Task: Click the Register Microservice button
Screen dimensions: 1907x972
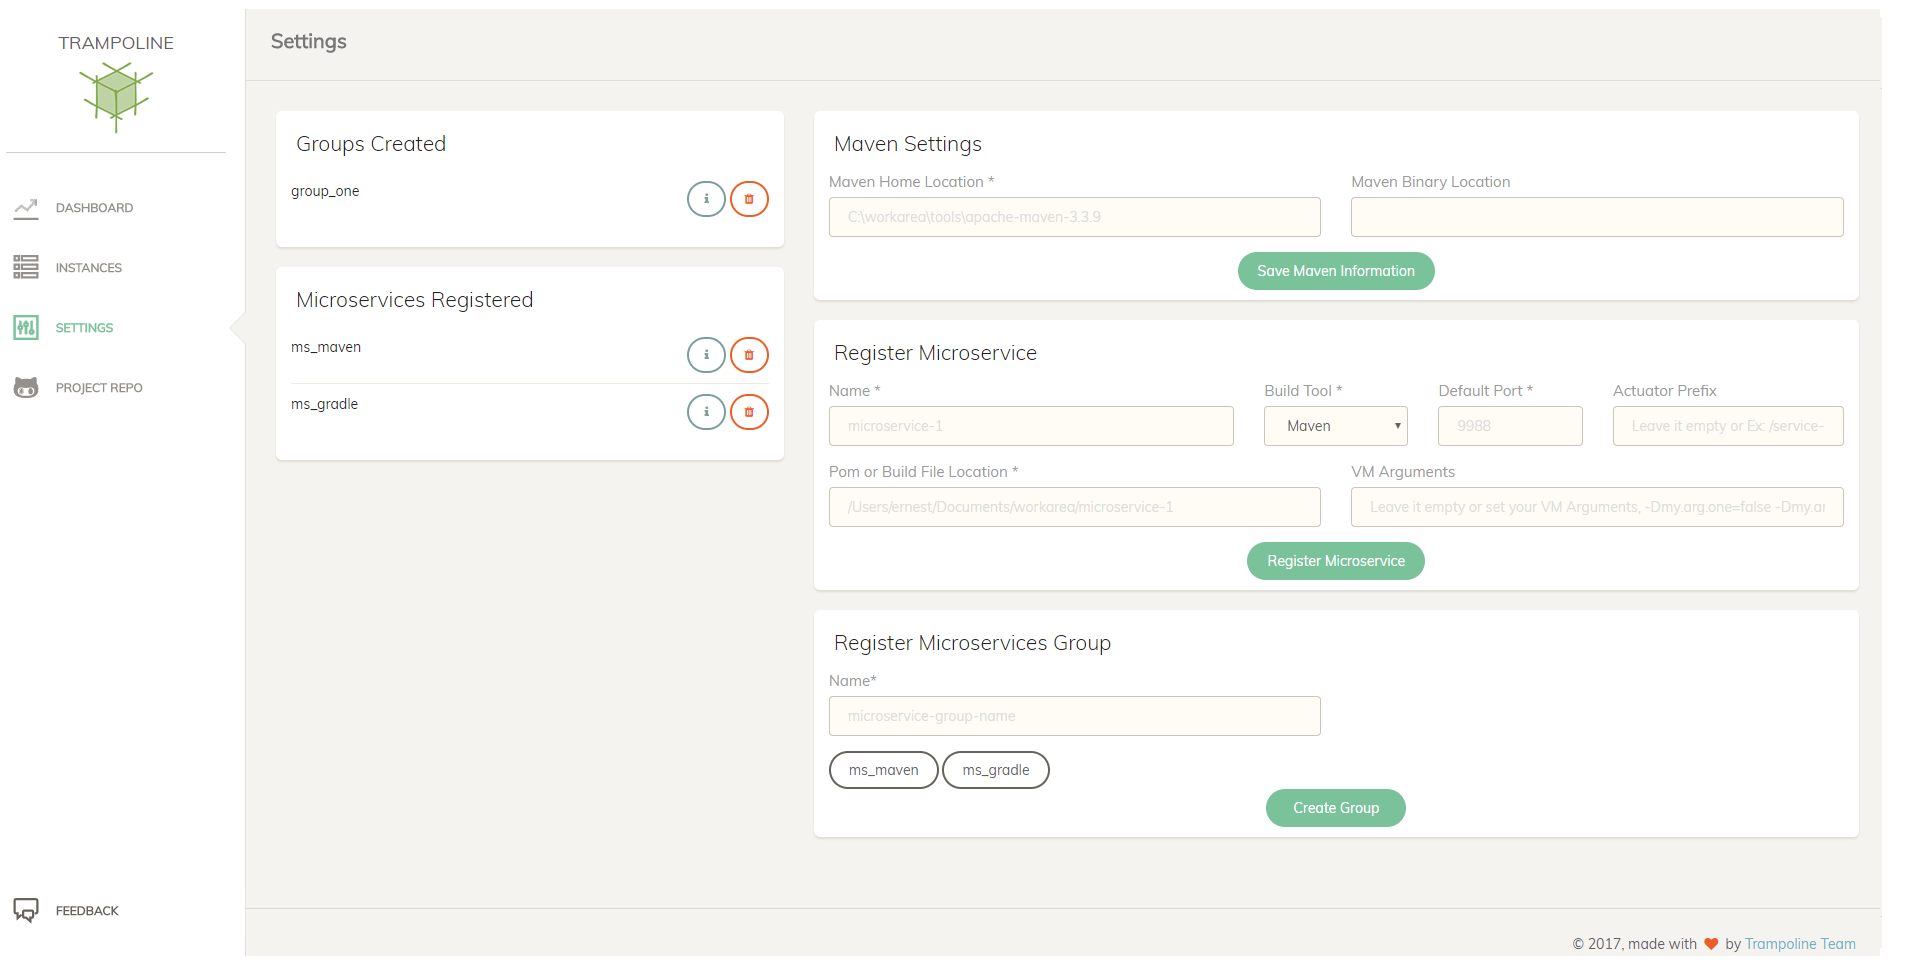Action: point(1335,561)
